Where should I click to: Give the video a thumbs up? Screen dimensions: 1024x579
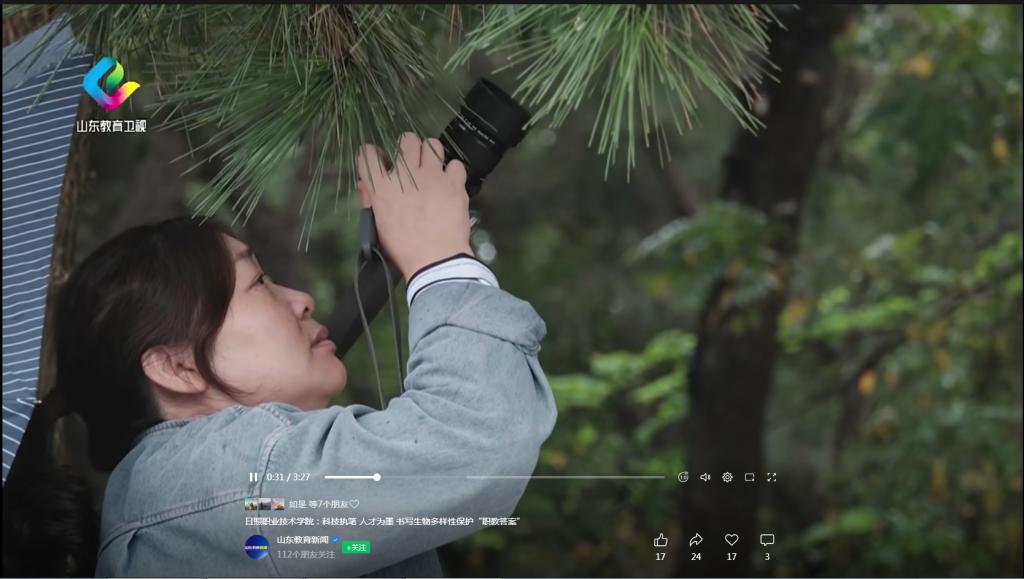click(x=660, y=540)
